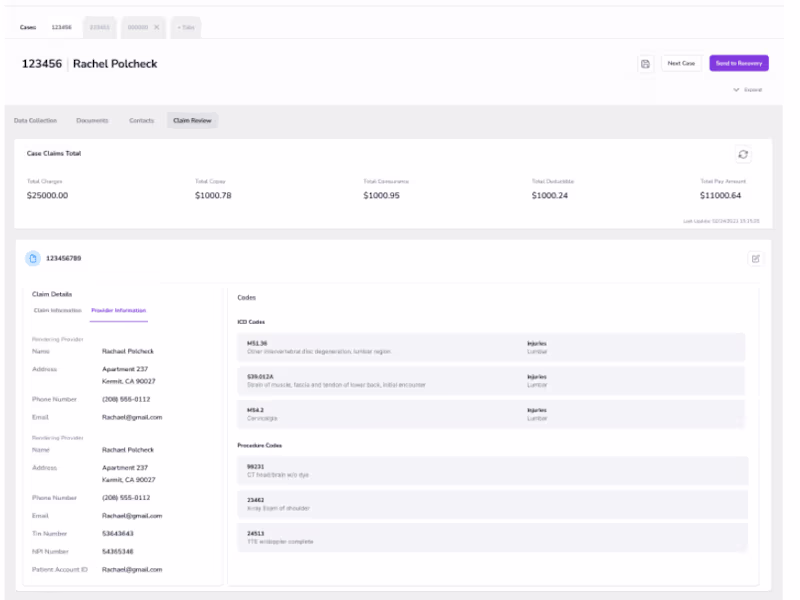This screenshot has height=600, width=800.
Task: Switch to the Documents tab
Action: (93, 121)
